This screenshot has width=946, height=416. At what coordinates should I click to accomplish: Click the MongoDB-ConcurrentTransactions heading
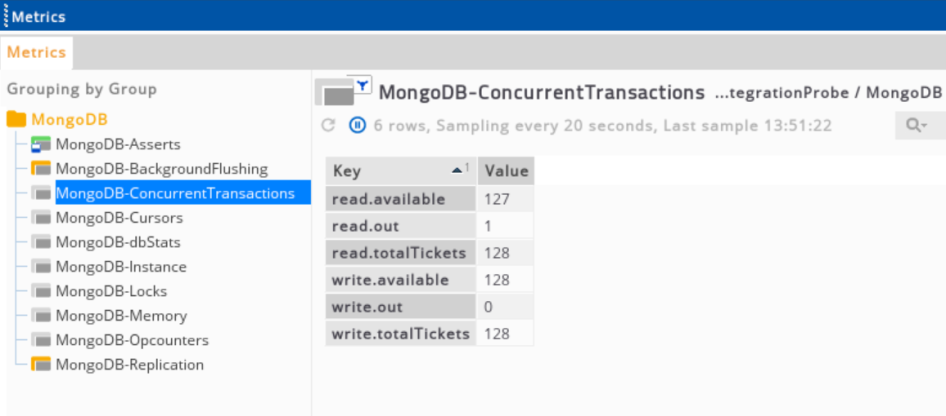pos(541,92)
